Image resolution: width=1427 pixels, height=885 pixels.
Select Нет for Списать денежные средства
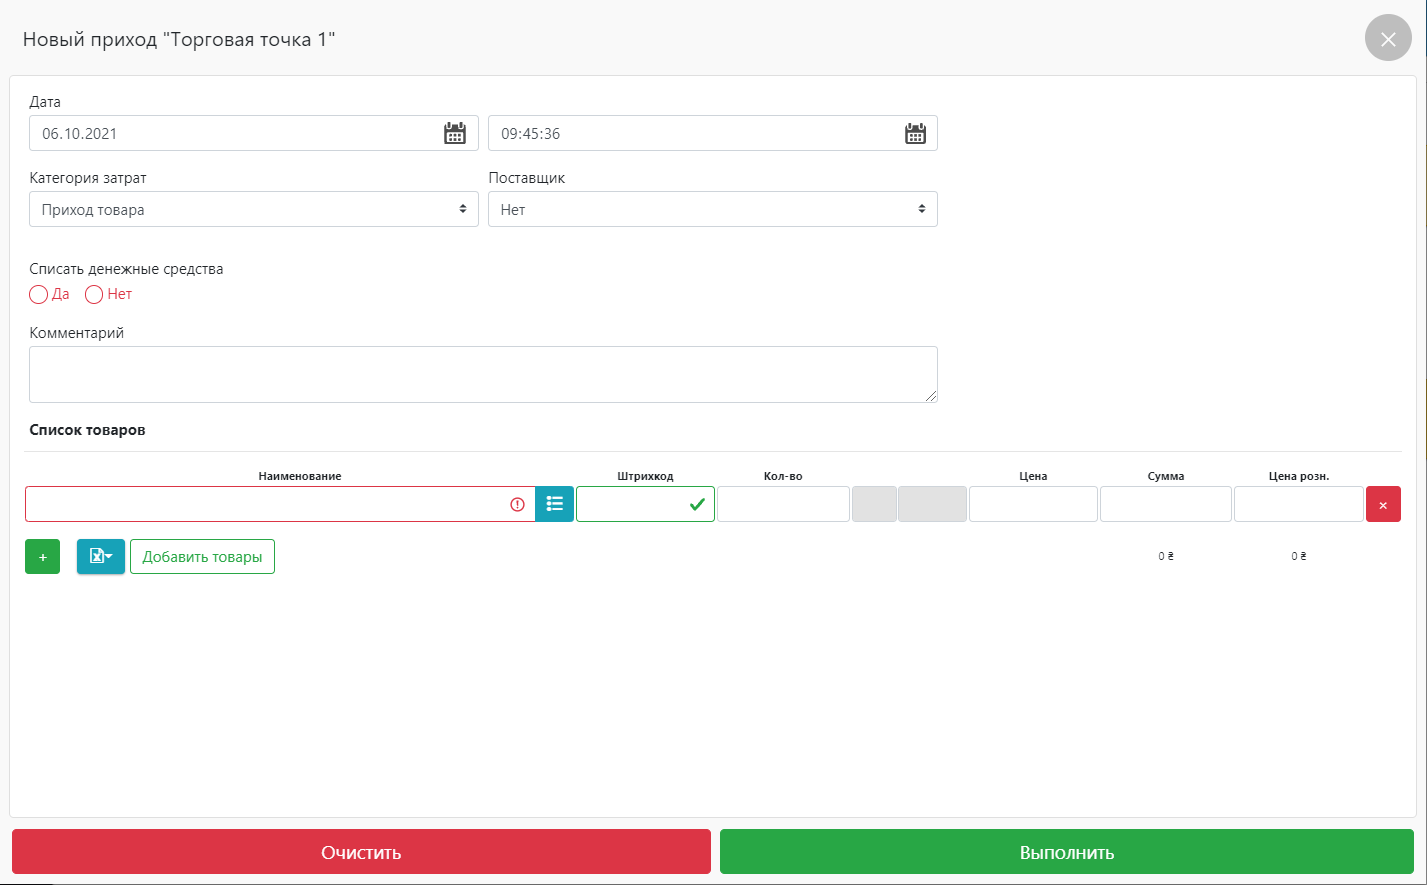click(x=94, y=295)
